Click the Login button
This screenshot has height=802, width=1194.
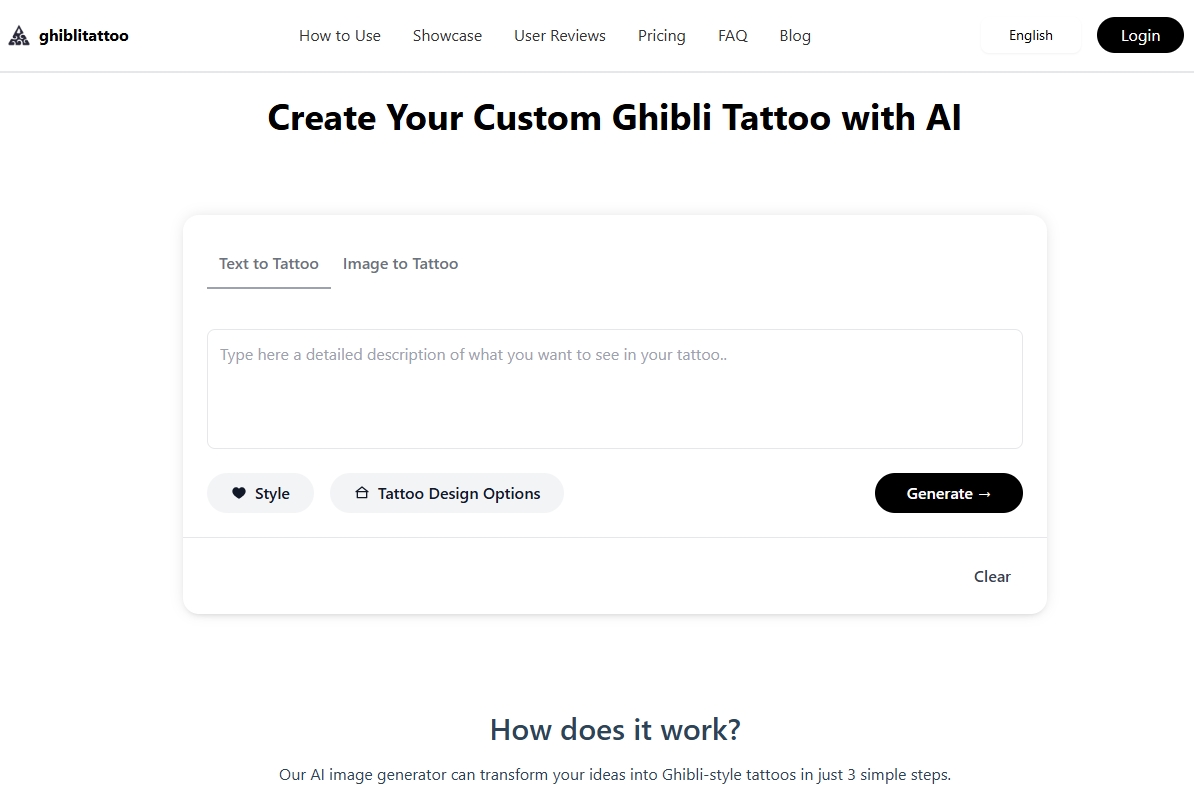tap(1140, 36)
